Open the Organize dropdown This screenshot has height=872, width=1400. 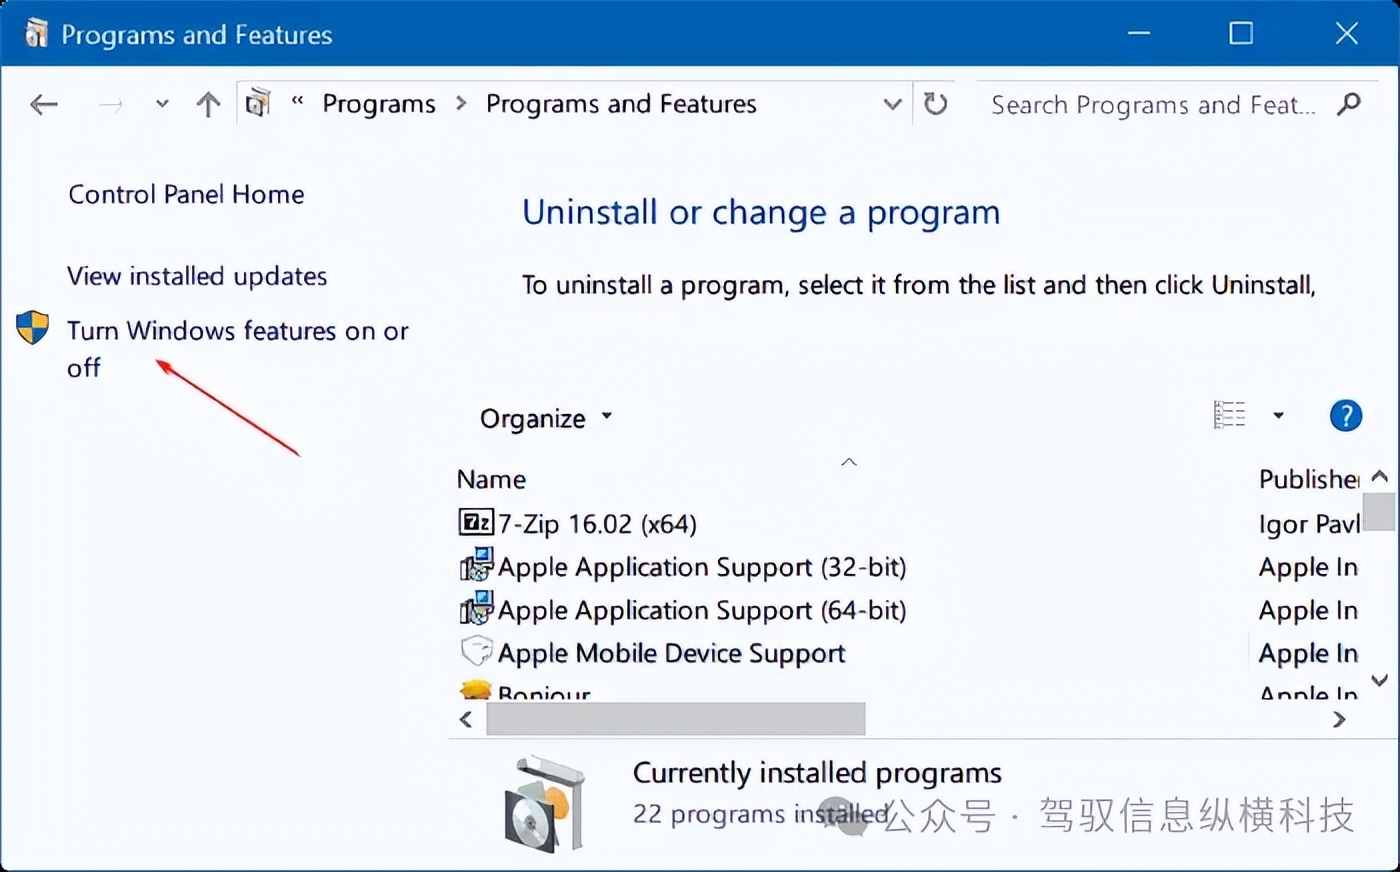click(546, 418)
